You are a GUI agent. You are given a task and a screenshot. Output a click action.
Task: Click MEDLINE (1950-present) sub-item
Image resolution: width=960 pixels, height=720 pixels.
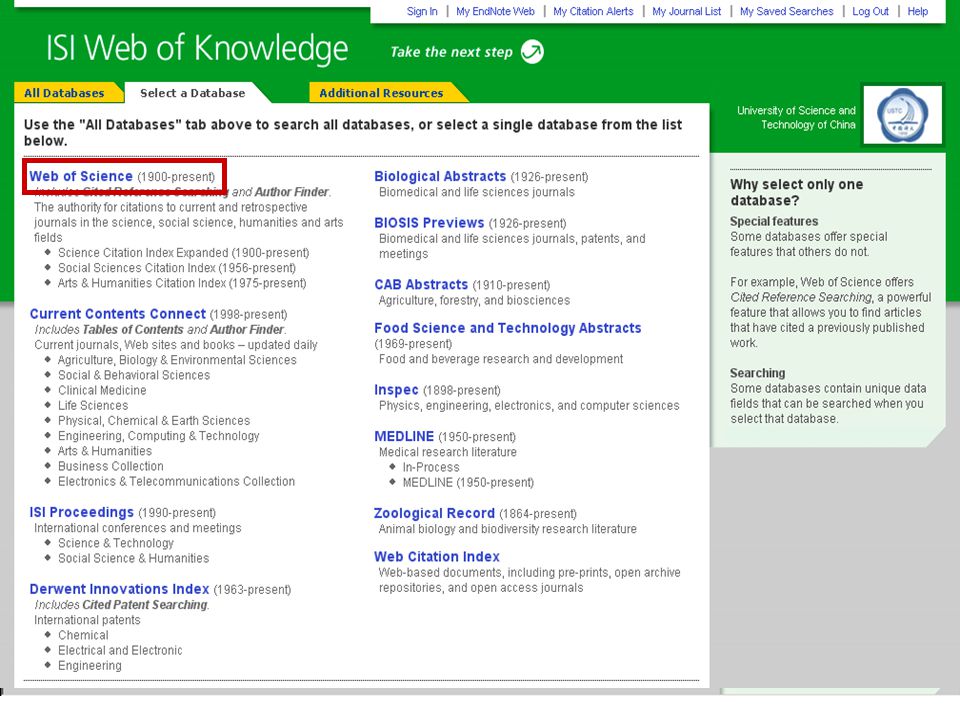[468, 482]
